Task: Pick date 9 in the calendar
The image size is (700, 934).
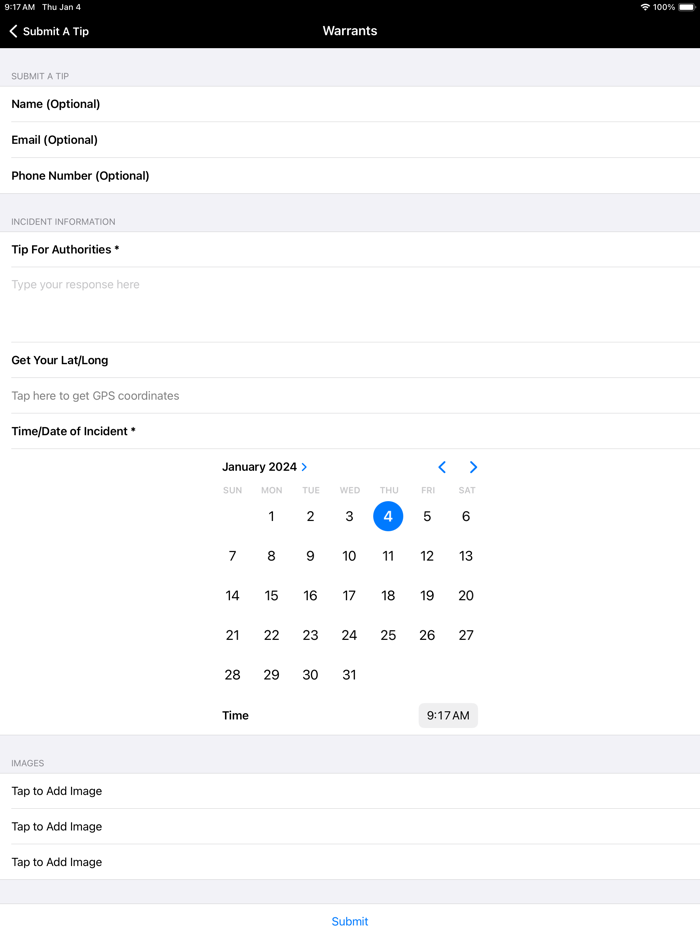Action: (310, 556)
